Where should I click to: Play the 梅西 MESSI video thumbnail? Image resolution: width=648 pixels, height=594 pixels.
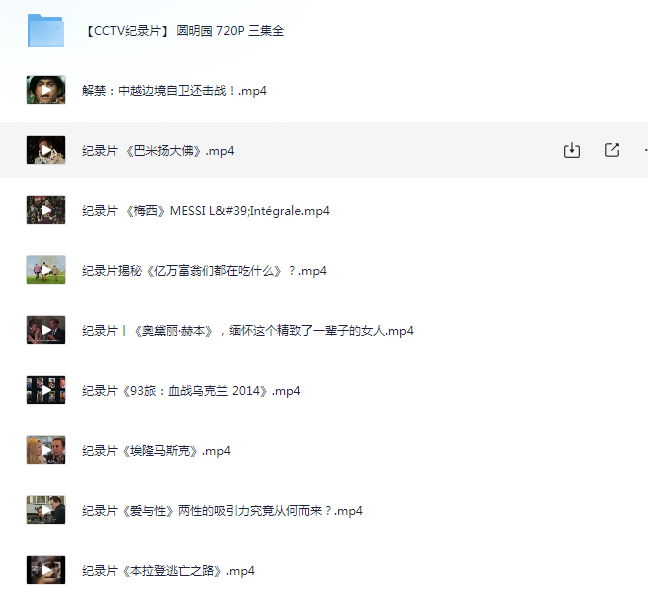pos(46,210)
